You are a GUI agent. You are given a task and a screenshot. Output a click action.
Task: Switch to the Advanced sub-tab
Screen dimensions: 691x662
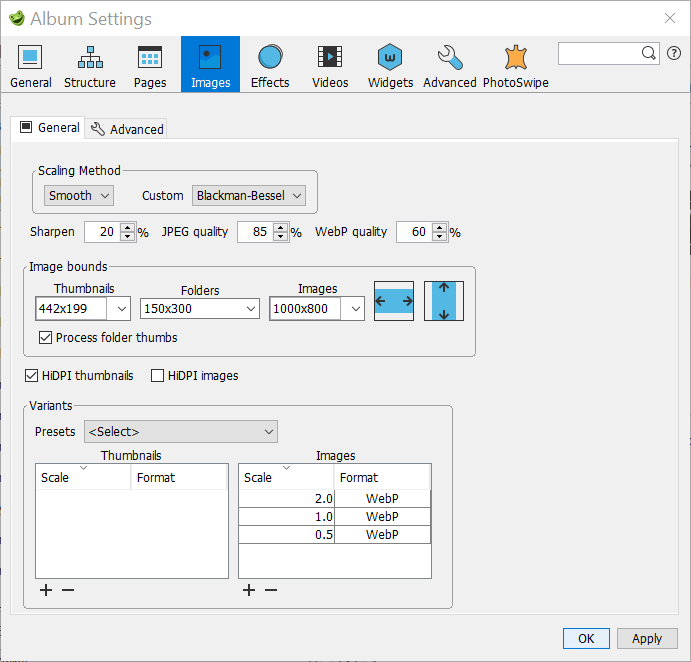click(x=127, y=129)
